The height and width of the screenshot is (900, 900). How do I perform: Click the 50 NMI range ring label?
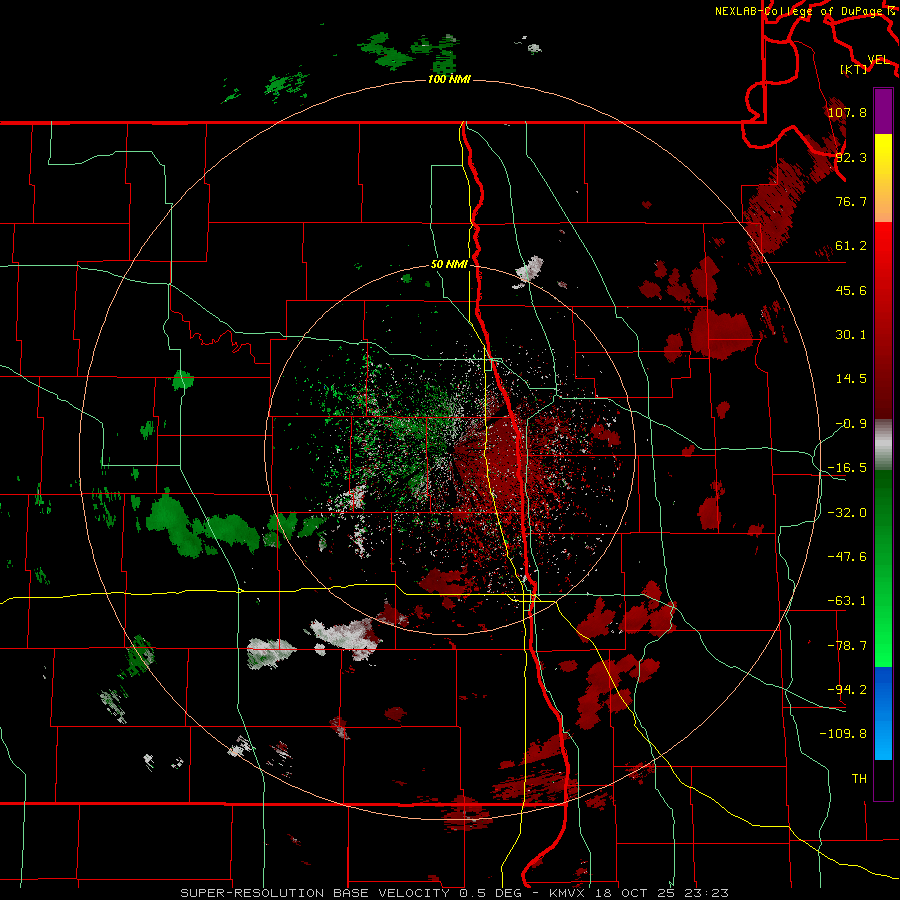click(x=449, y=265)
